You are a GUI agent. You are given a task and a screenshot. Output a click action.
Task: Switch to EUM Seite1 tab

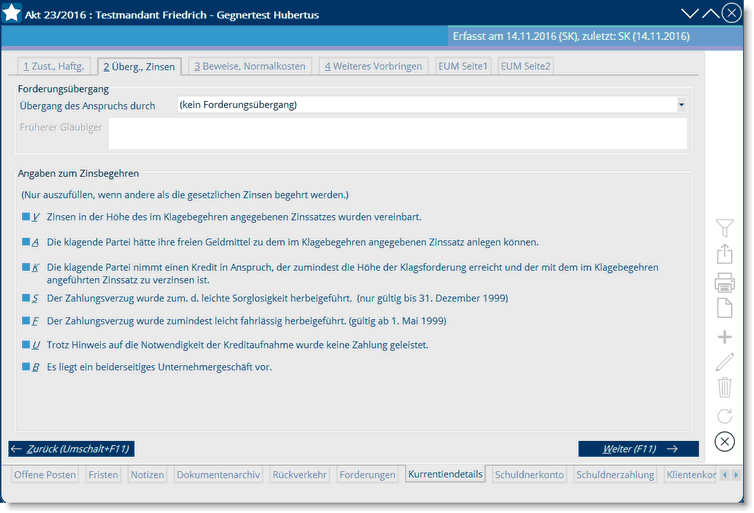click(x=463, y=66)
